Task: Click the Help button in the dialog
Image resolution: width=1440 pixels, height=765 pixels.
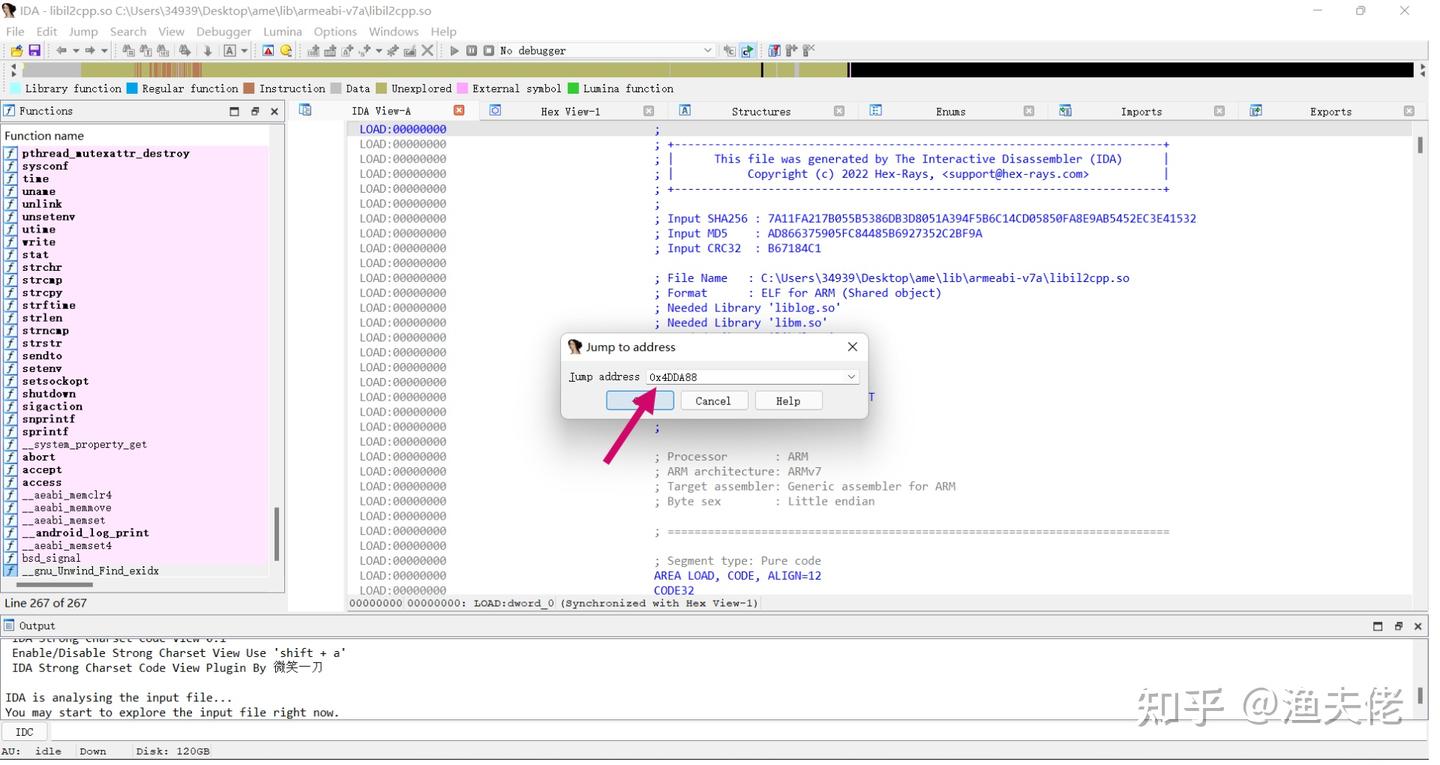Action: pyautogui.click(x=788, y=401)
